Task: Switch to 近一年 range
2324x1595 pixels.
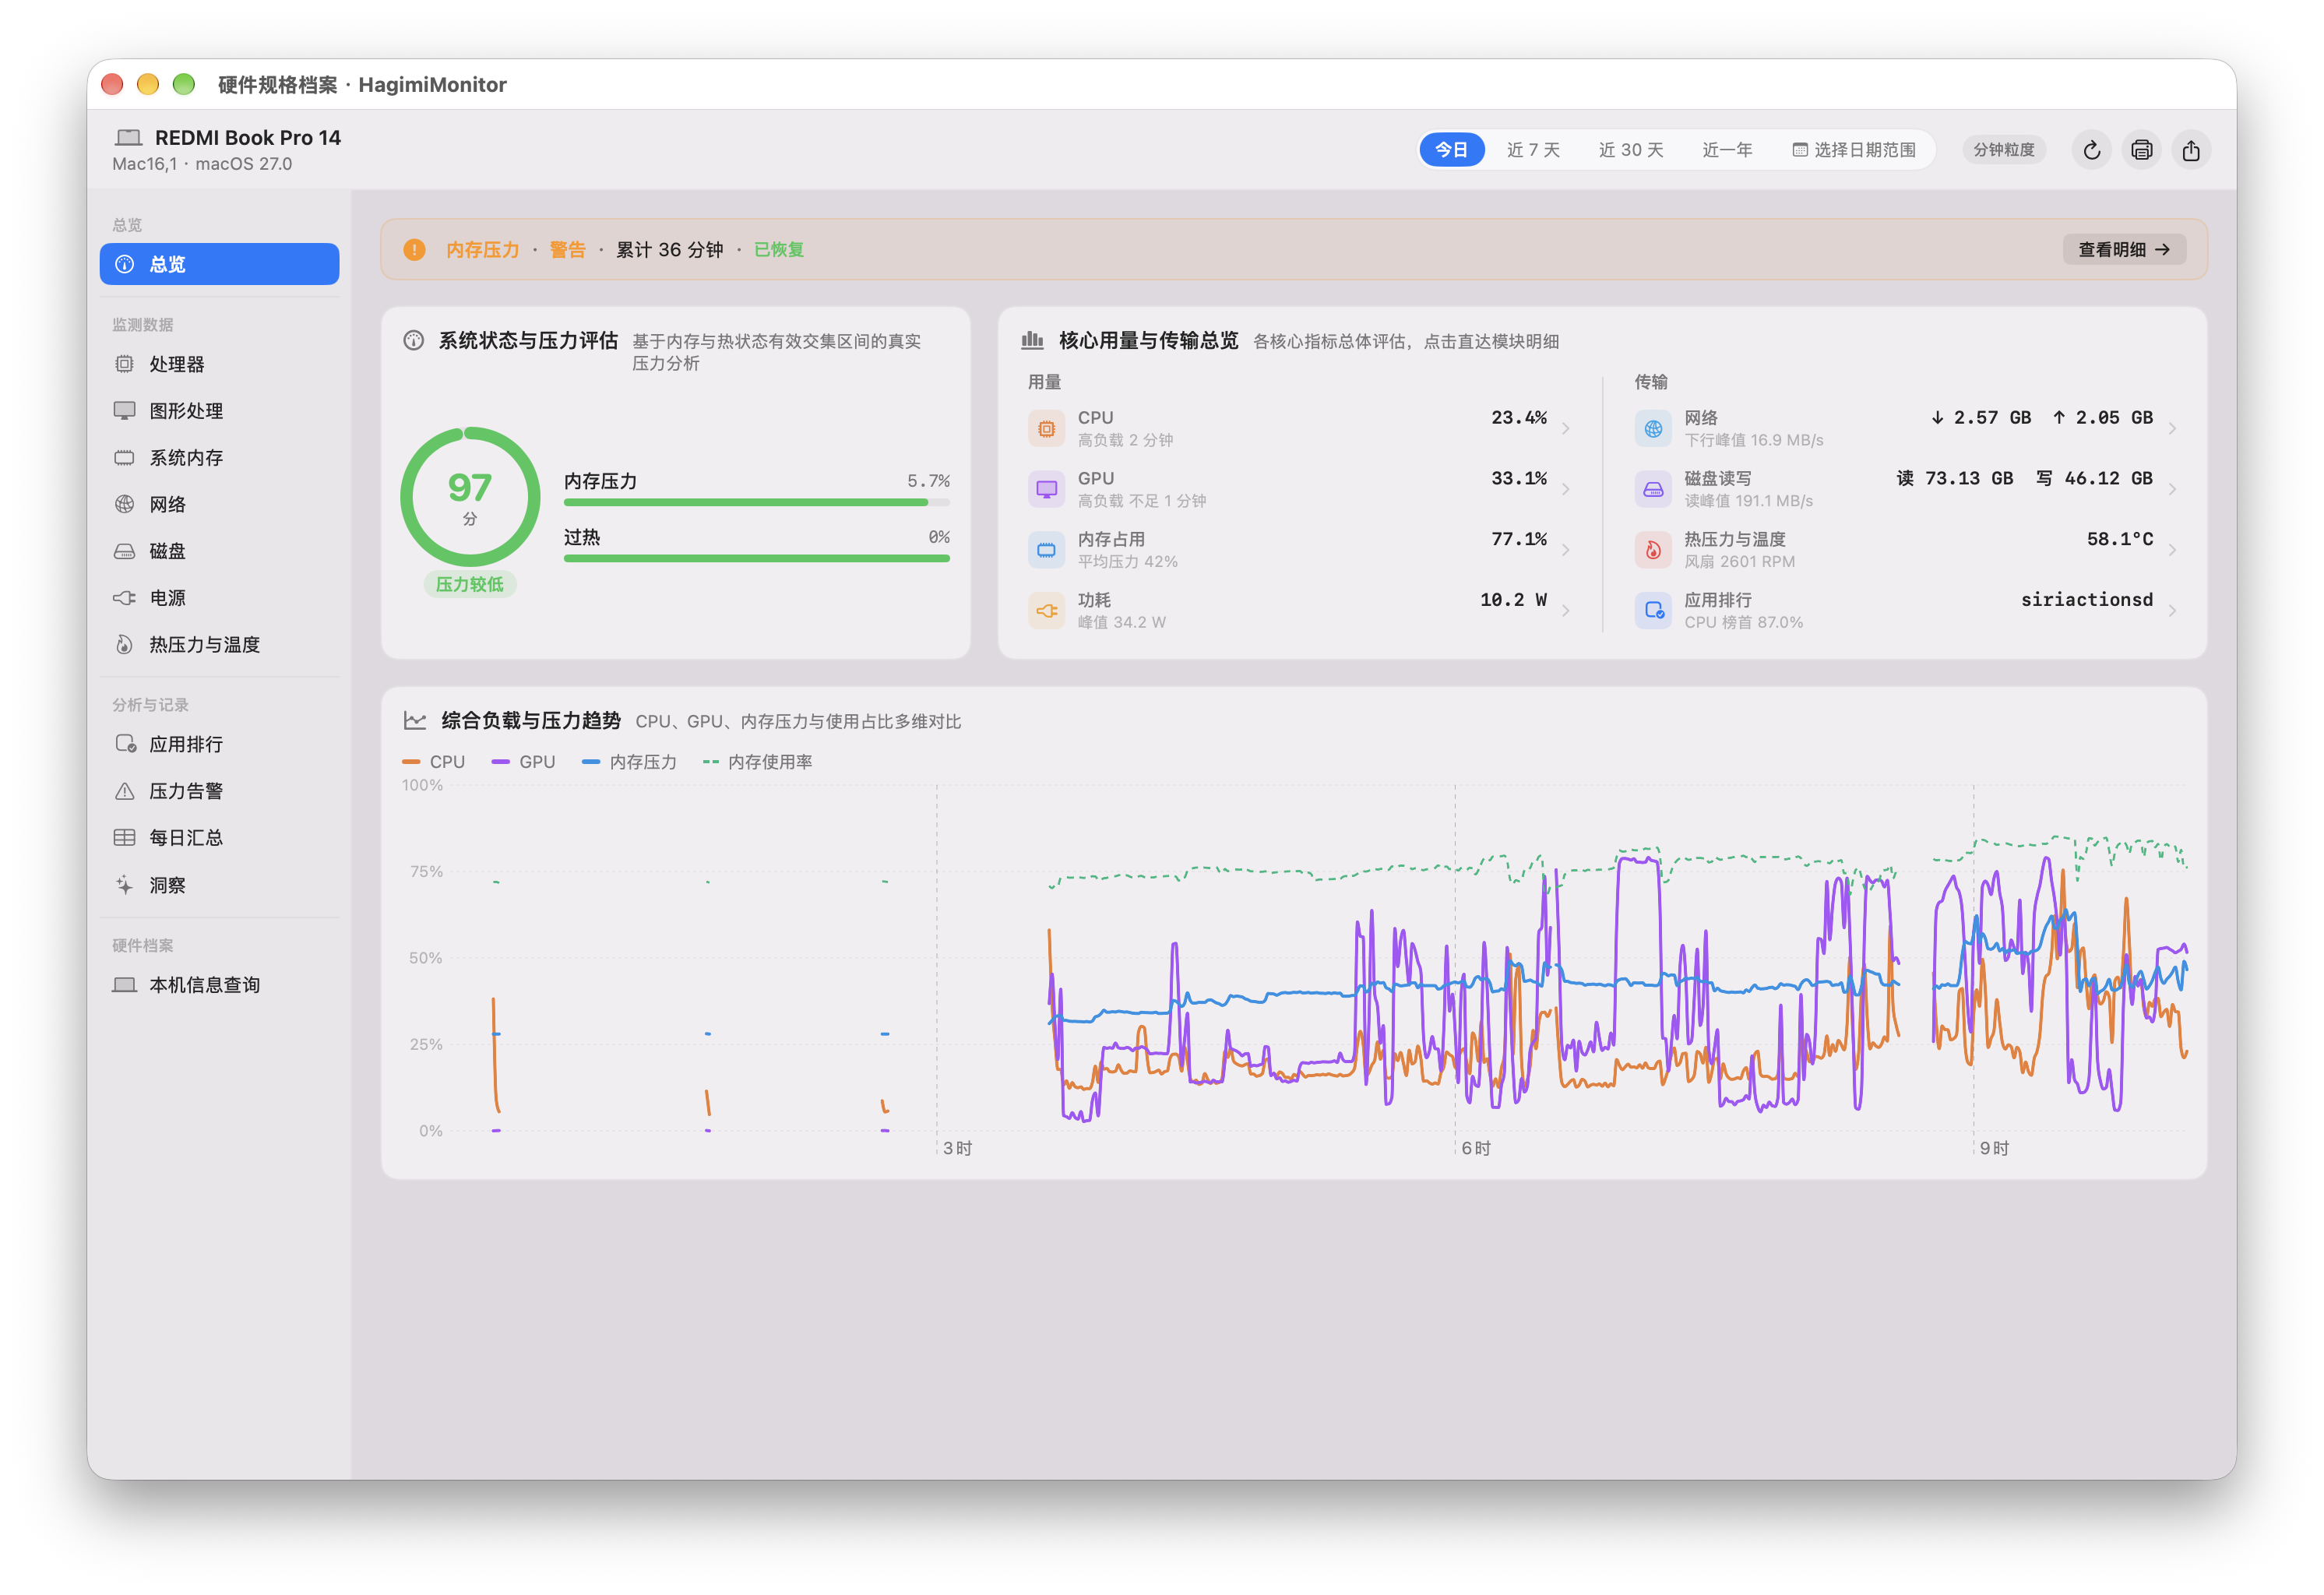Action: click(1726, 150)
